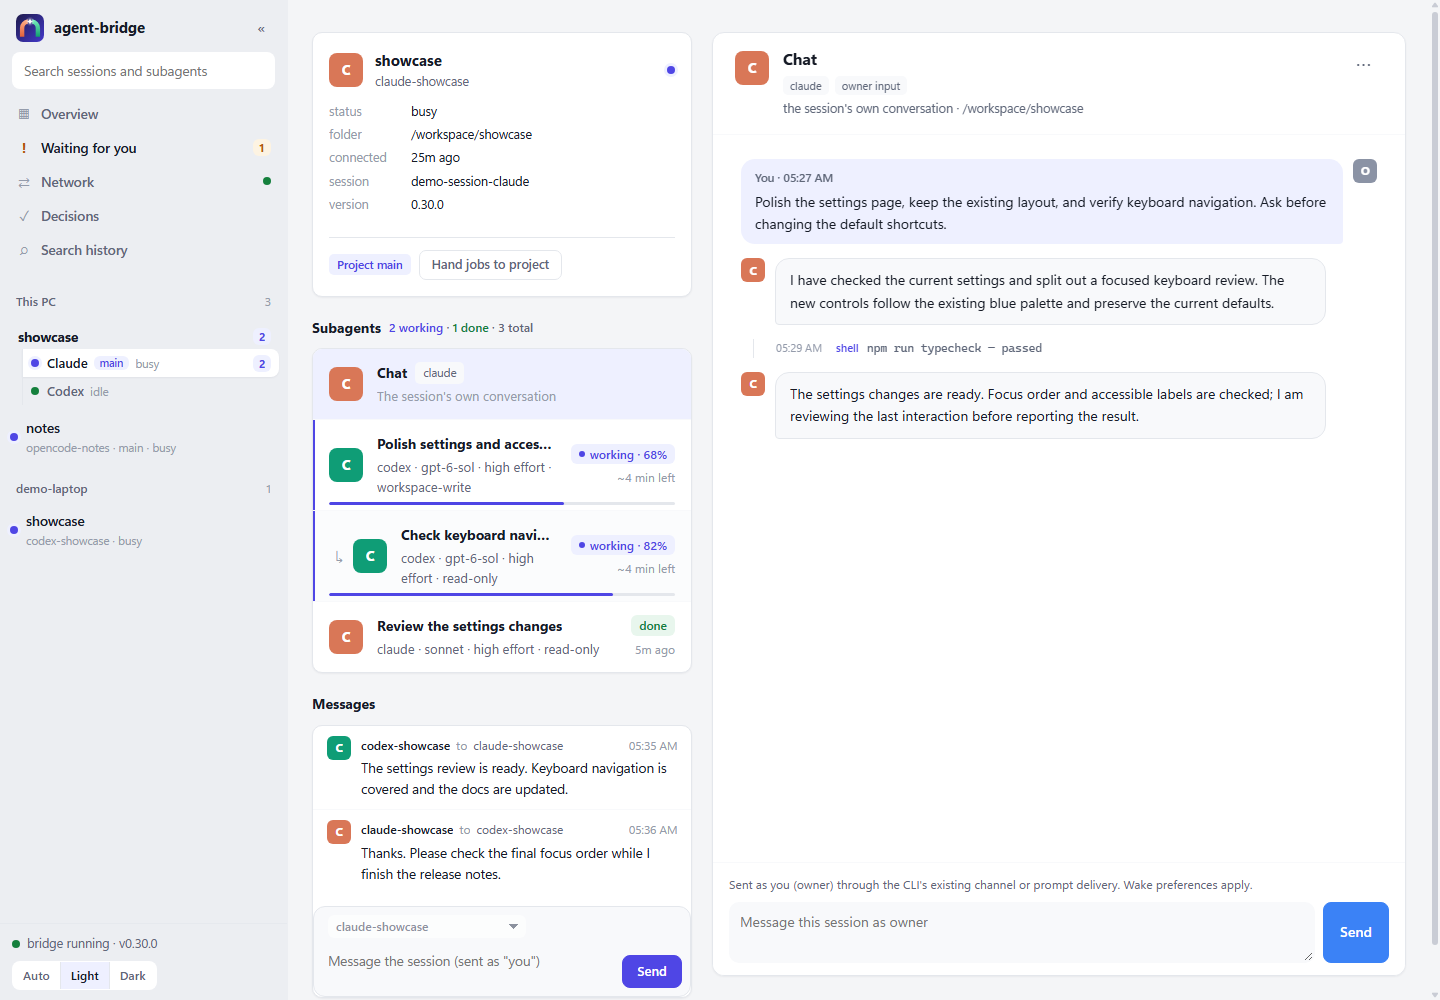This screenshot has height=1000, width=1440.
Task: Focus the Message the session input
Action: (470, 962)
